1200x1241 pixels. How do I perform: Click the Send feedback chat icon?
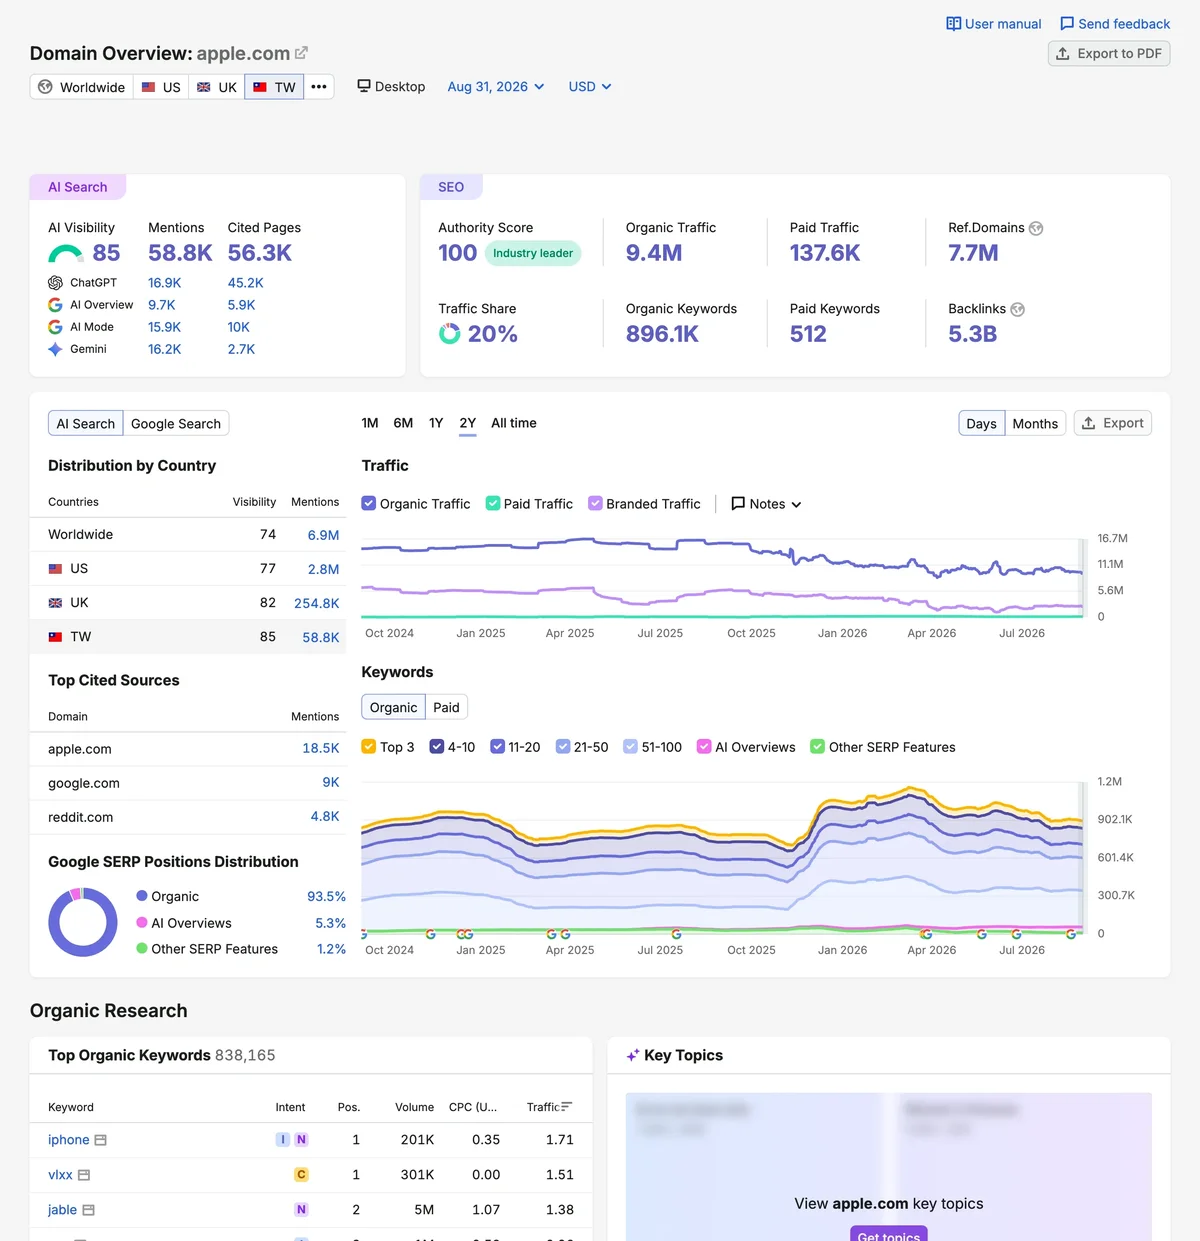[x=1067, y=24]
